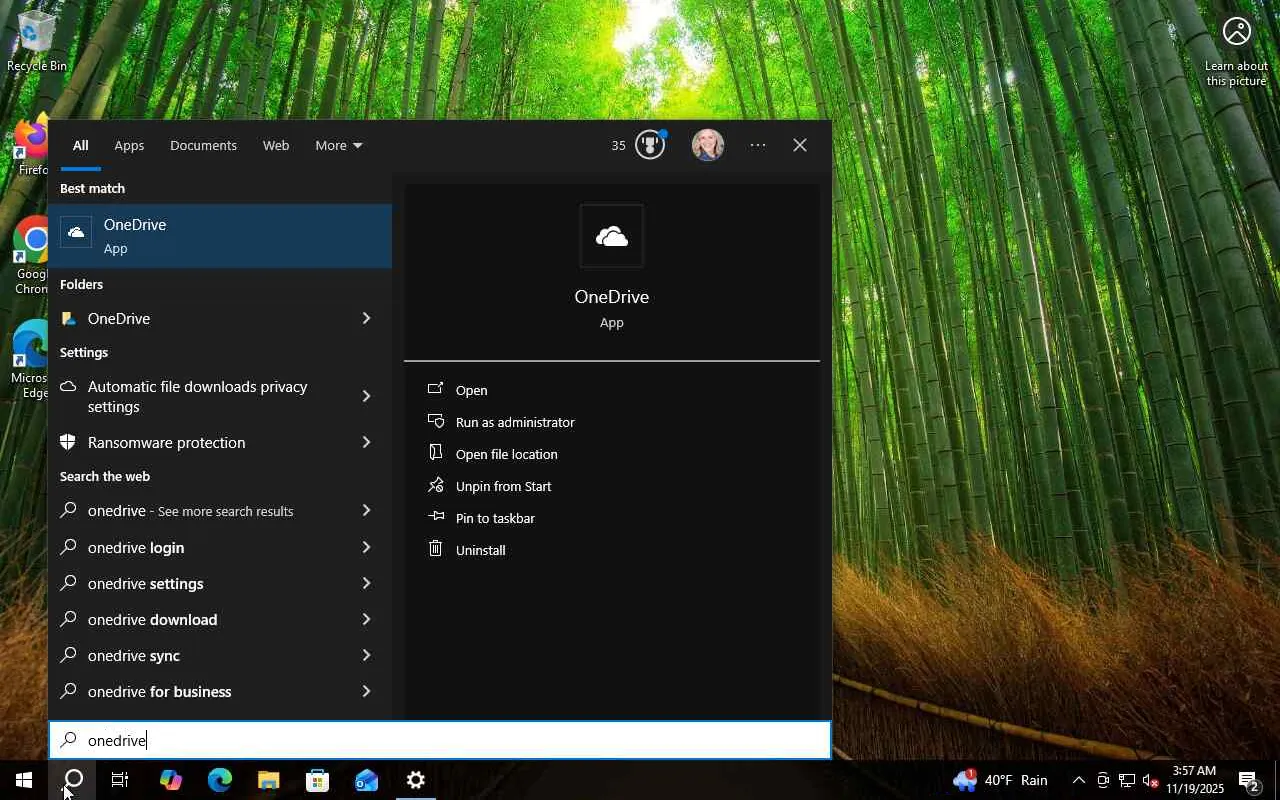
Task: Open the Windows Start menu
Action: click(24, 780)
